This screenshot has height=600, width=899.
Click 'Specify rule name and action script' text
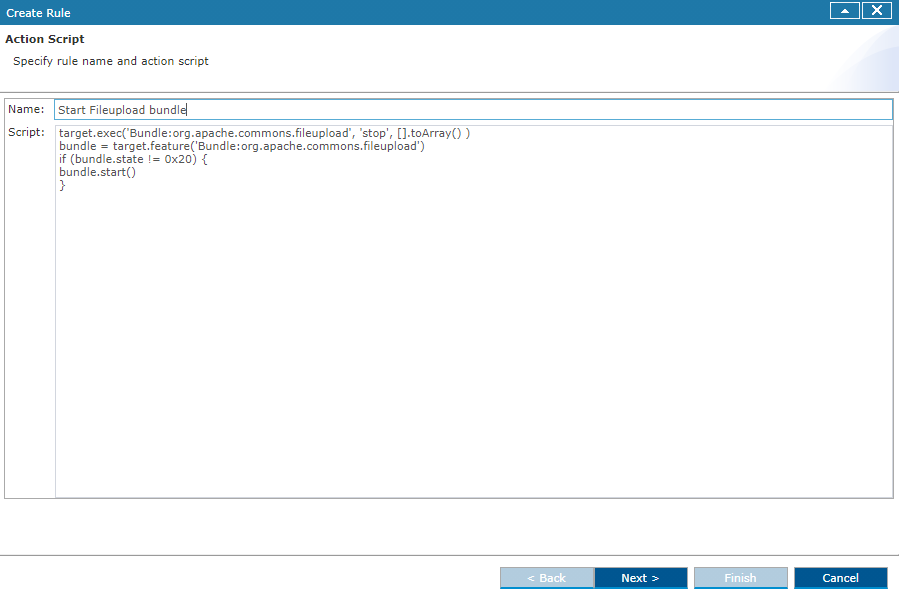pyautogui.click(x=111, y=61)
